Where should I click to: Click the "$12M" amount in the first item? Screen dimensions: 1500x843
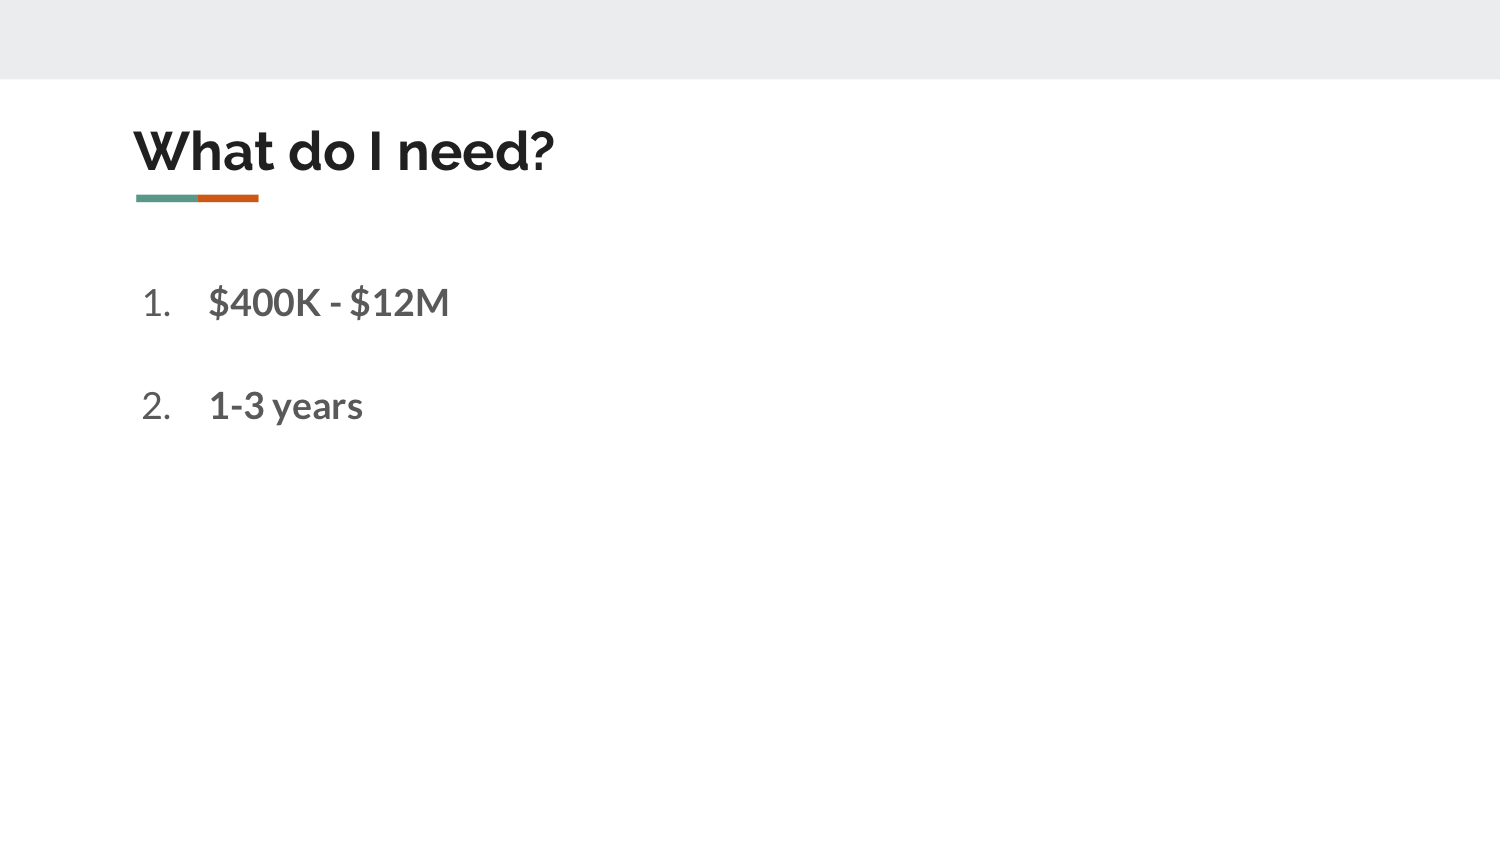pyautogui.click(x=399, y=303)
